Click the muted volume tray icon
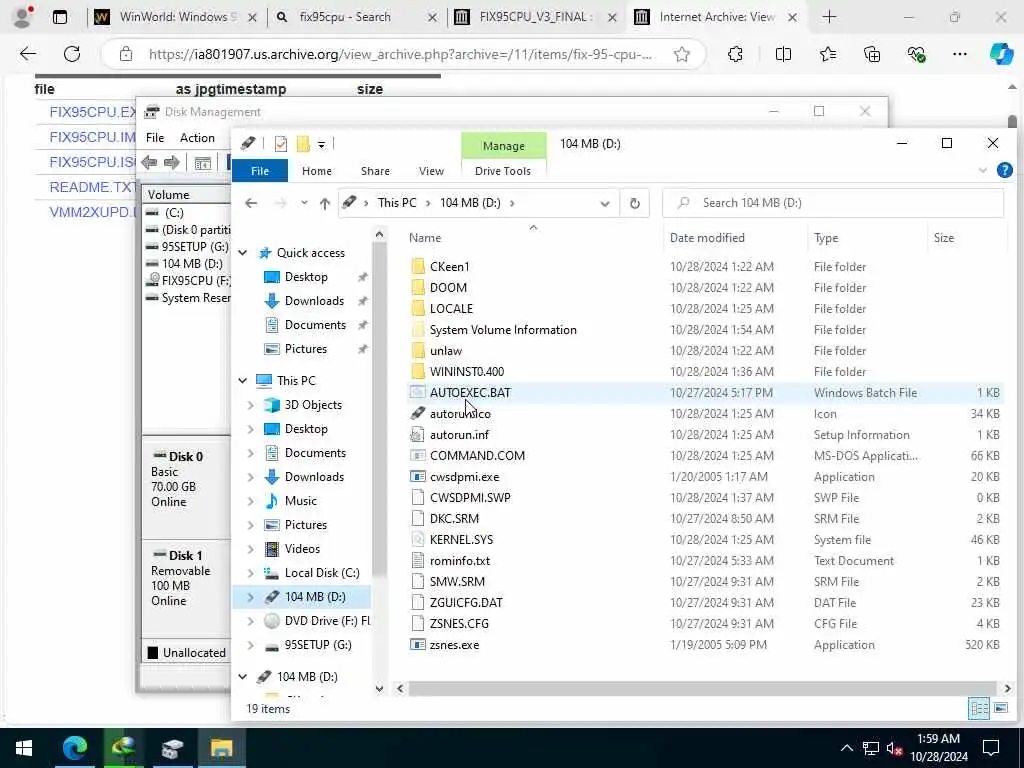Screen dimensions: 1024x768 point(894,748)
